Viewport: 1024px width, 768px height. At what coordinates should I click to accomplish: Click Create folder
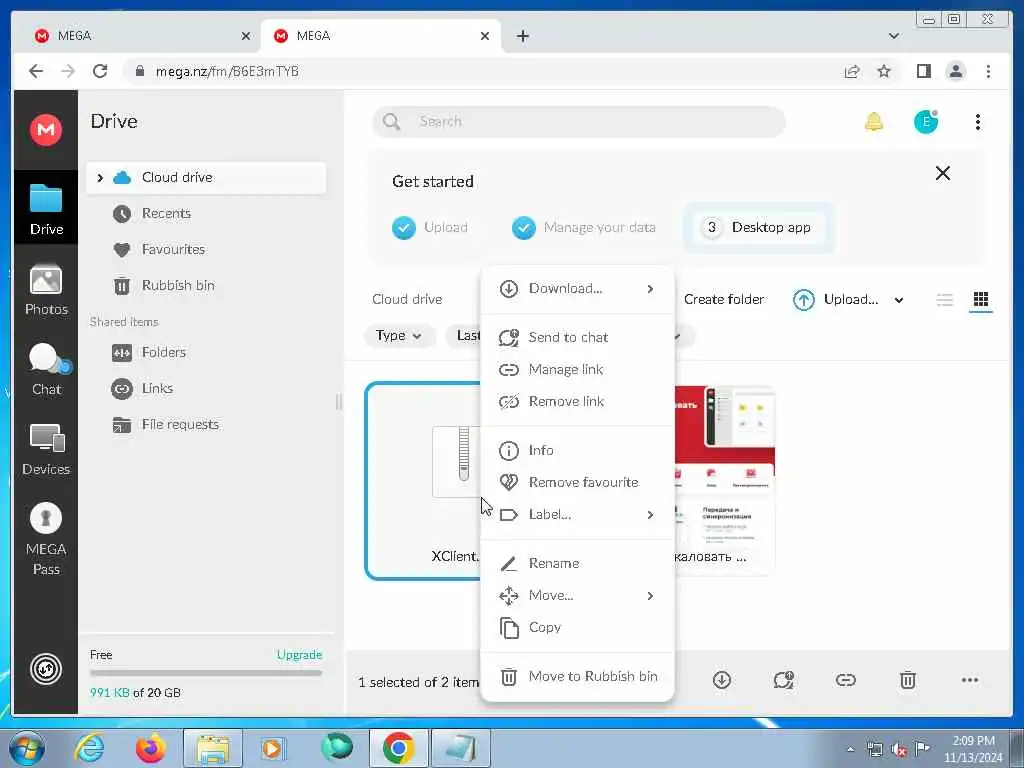pyautogui.click(x=724, y=299)
